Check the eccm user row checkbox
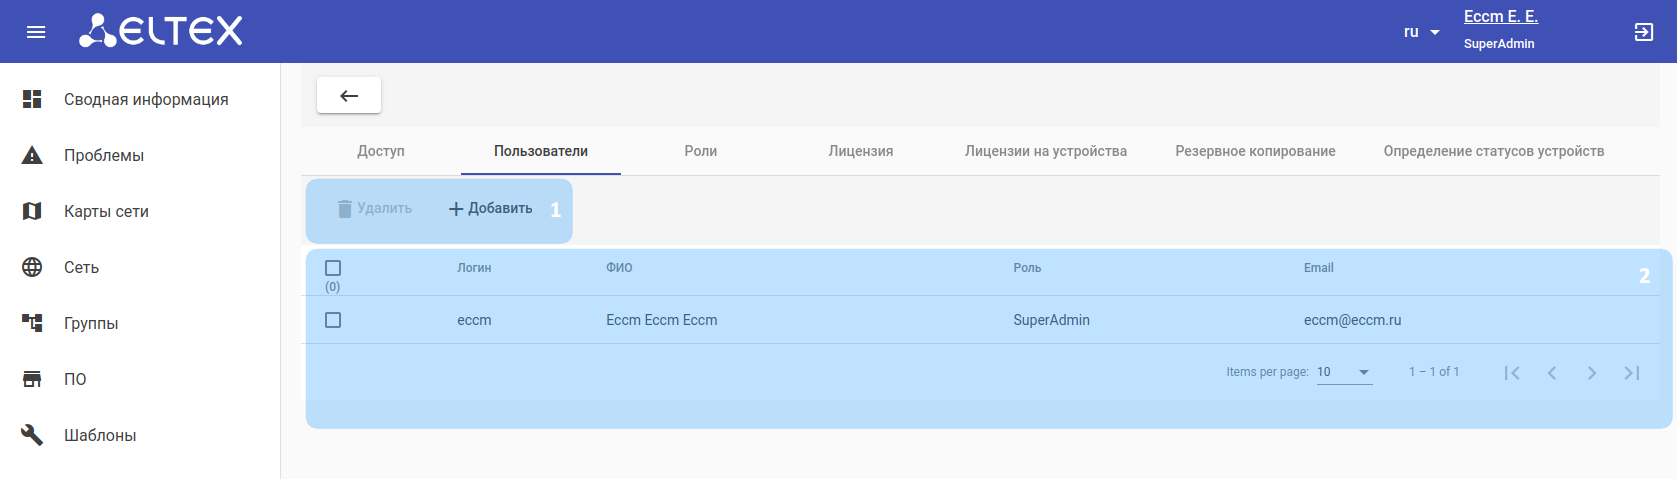1677x479 pixels. 333,320
